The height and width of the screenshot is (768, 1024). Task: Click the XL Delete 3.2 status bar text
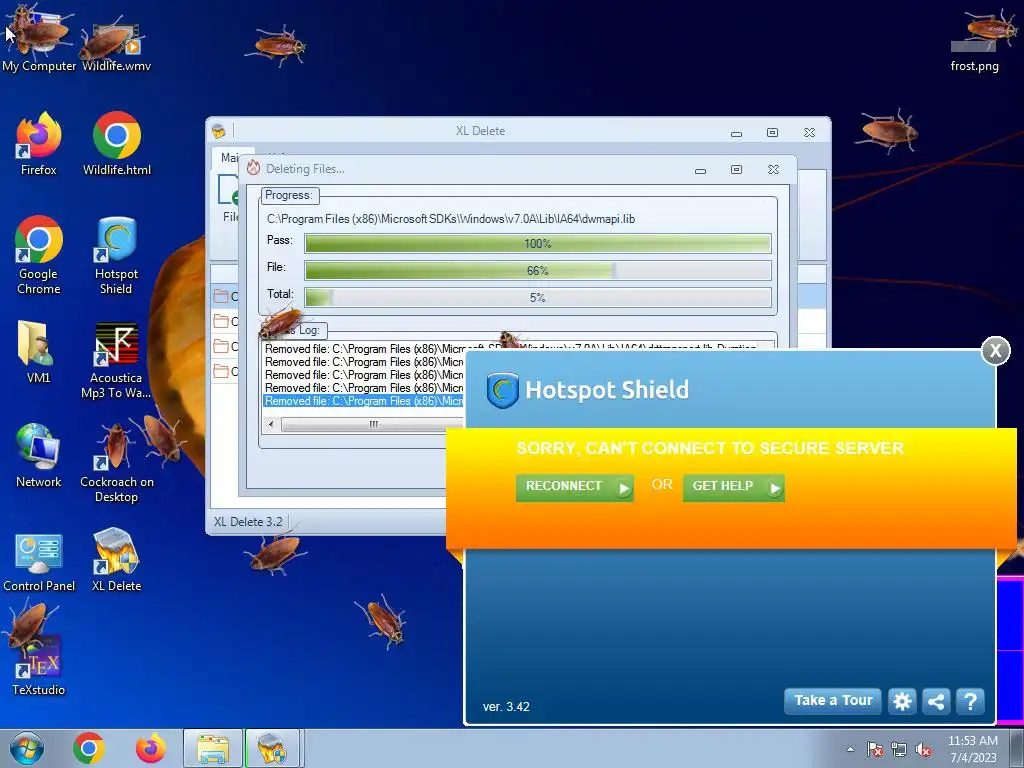248,522
